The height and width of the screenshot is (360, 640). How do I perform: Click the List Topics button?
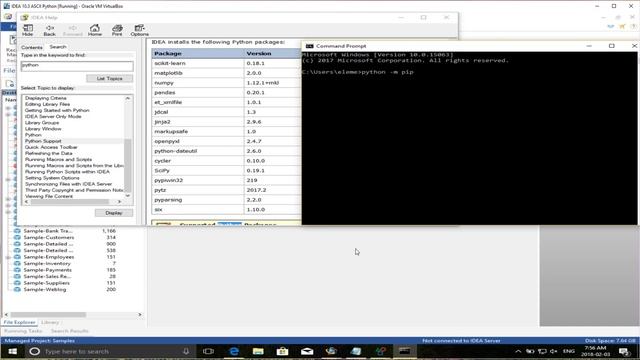click(109, 78)
